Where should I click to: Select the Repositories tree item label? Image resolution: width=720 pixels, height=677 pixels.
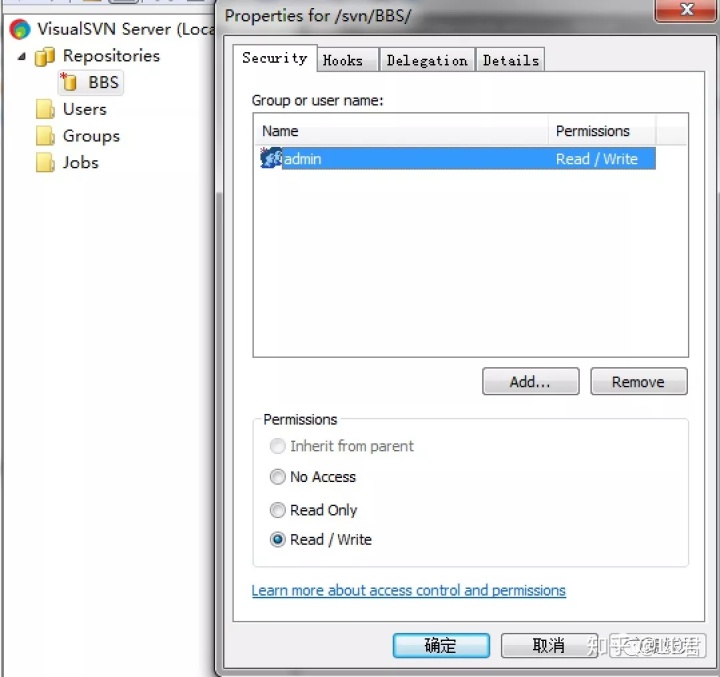[111, 56]
